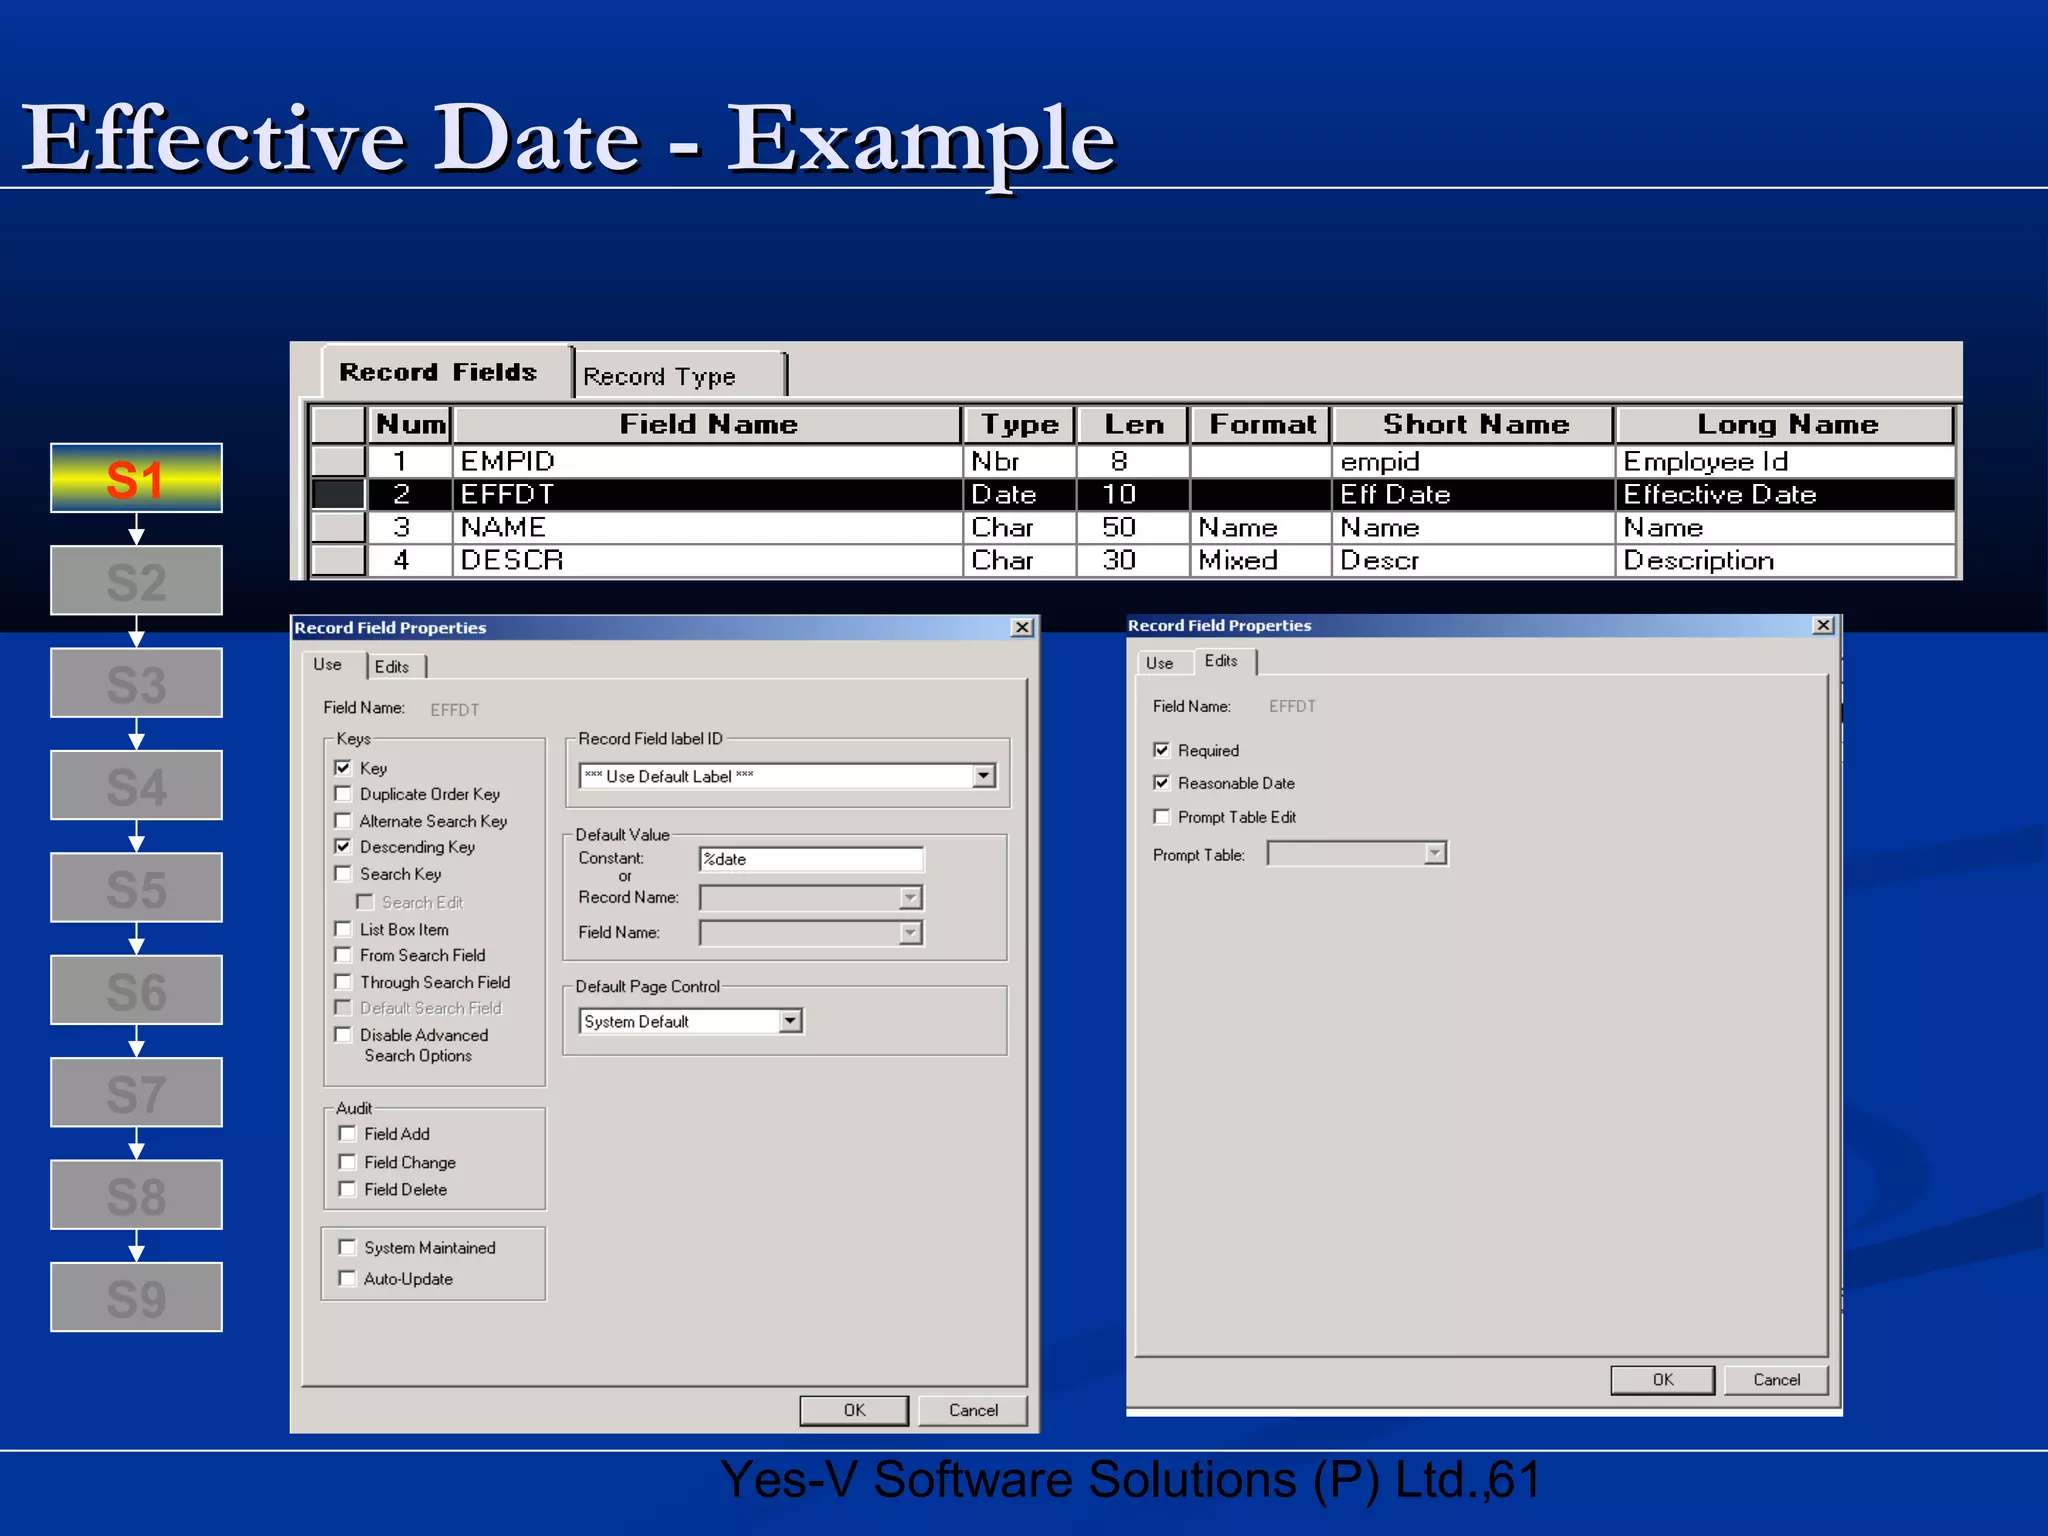The width and height of the screenshot is (2048, 1536).
Task: Select the EFFDT field row
Action: click(x=1133, y=494)
